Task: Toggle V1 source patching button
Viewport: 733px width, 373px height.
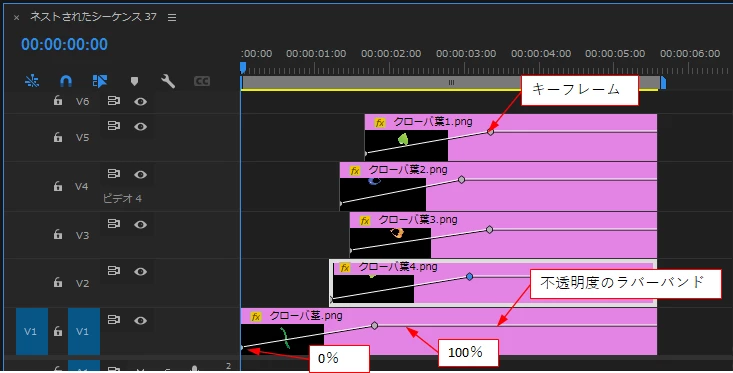Action: [32, 331]
